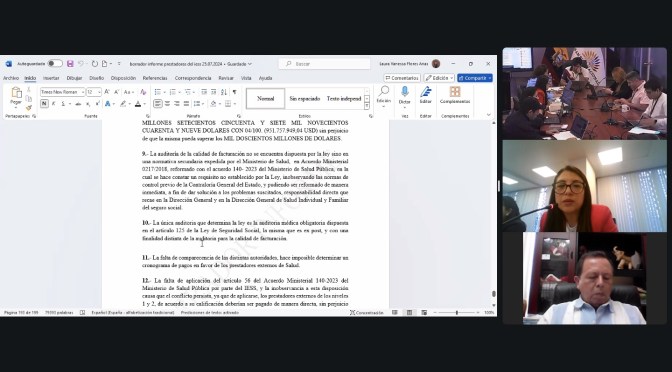Expand the Estilos gallery list
The height and width of the screenshot is (372, 672).
tap(367, 106)
